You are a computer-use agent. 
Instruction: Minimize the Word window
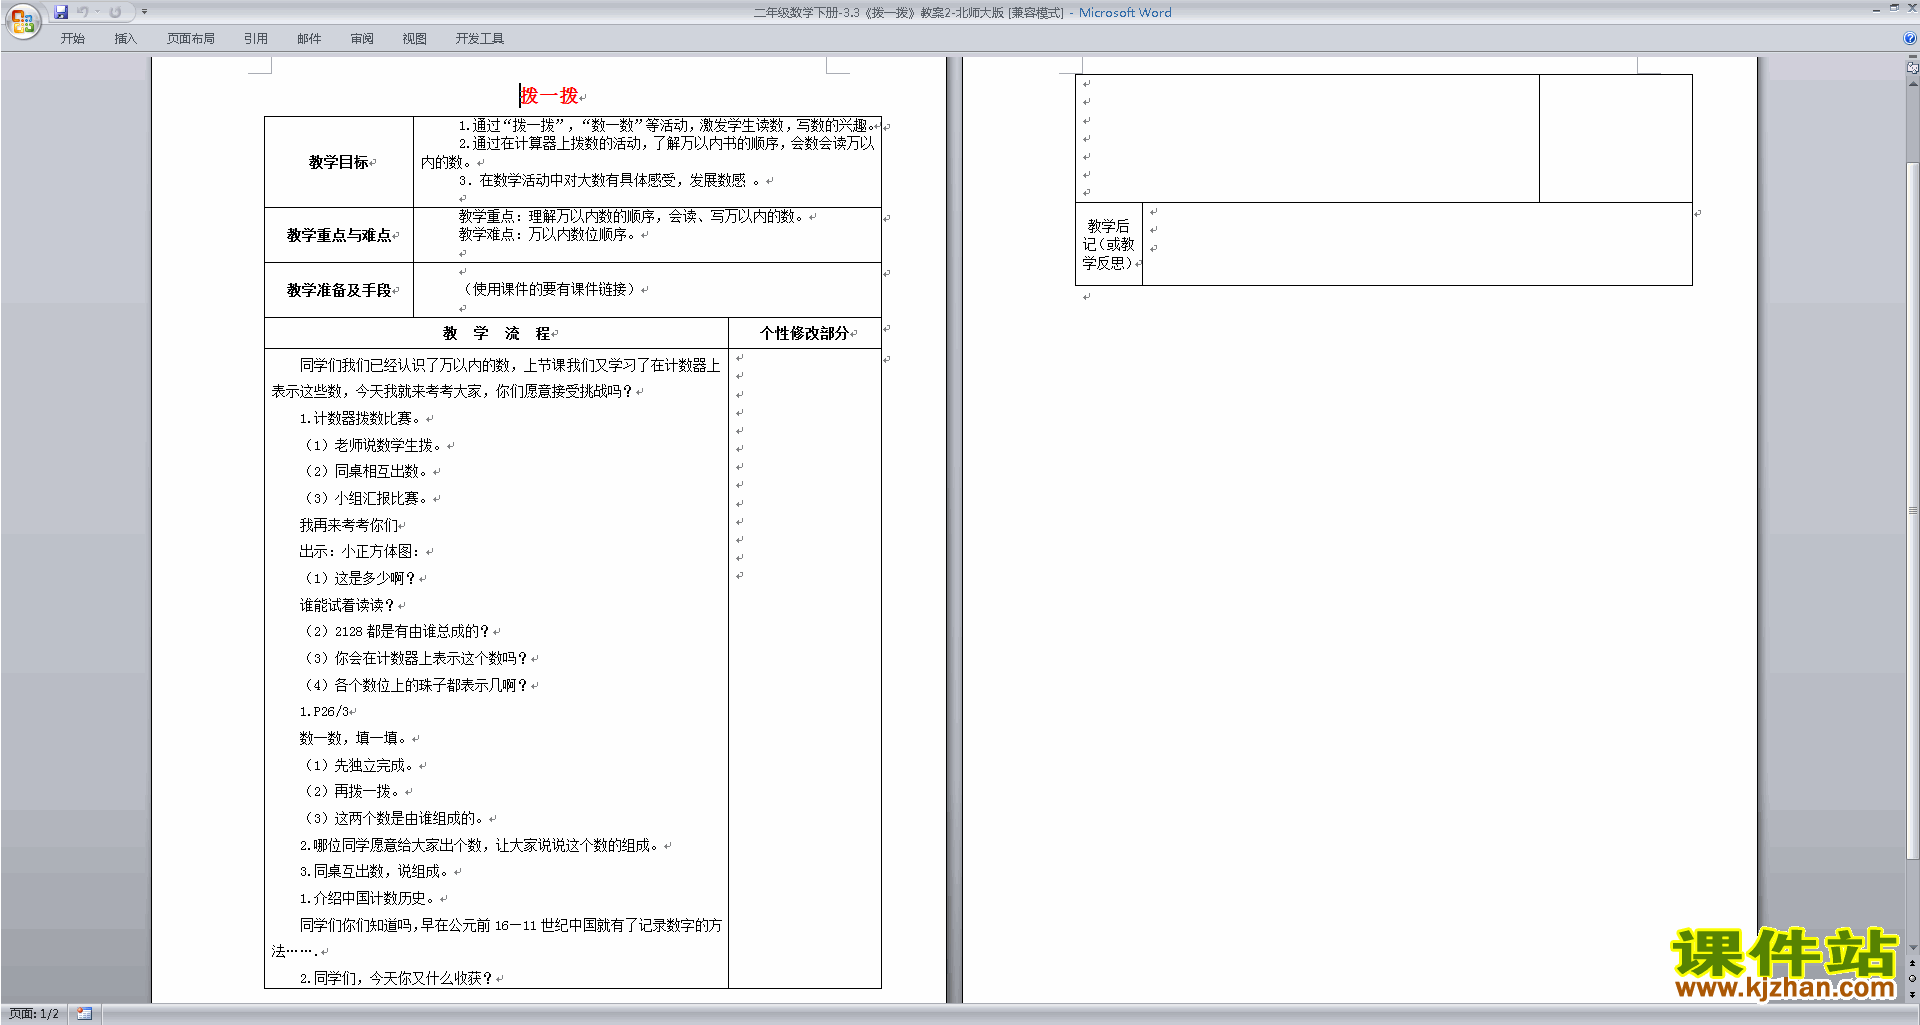click(1876, 9)
